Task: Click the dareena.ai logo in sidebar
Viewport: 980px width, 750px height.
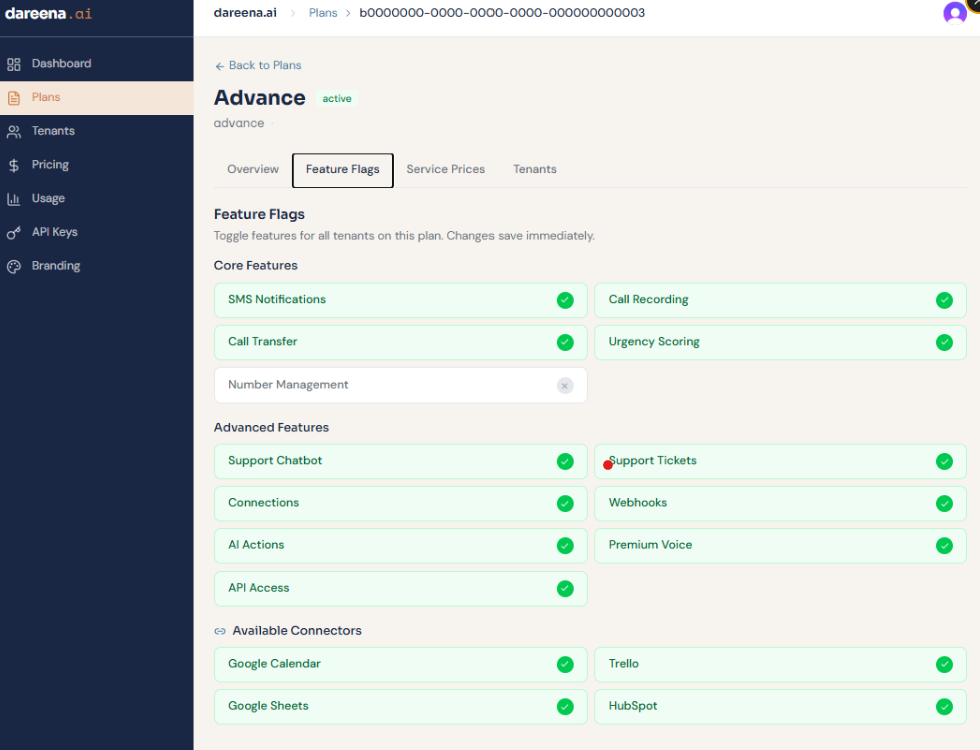Action: pyautogui.click(x=48, y=14)
